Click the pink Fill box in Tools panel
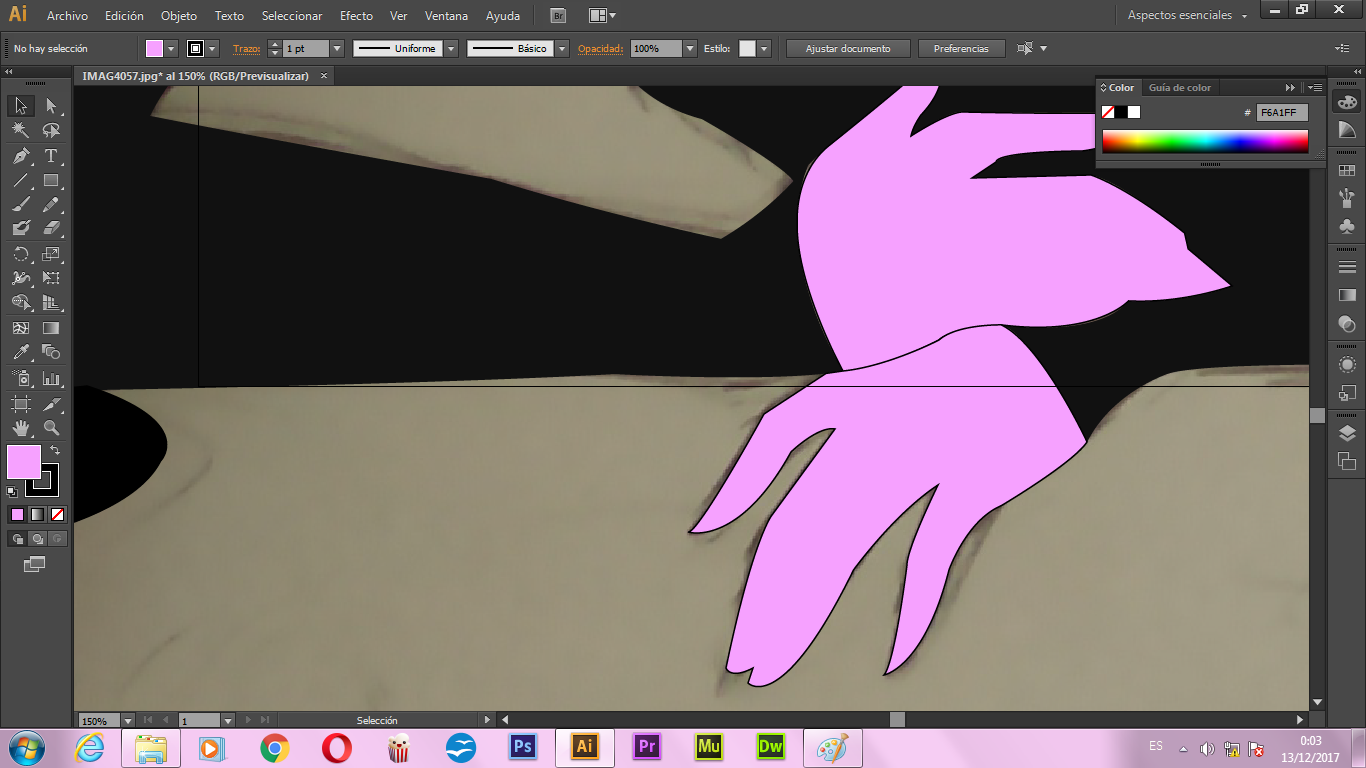This screenshot has width=1366, height=768. point(24,462)
